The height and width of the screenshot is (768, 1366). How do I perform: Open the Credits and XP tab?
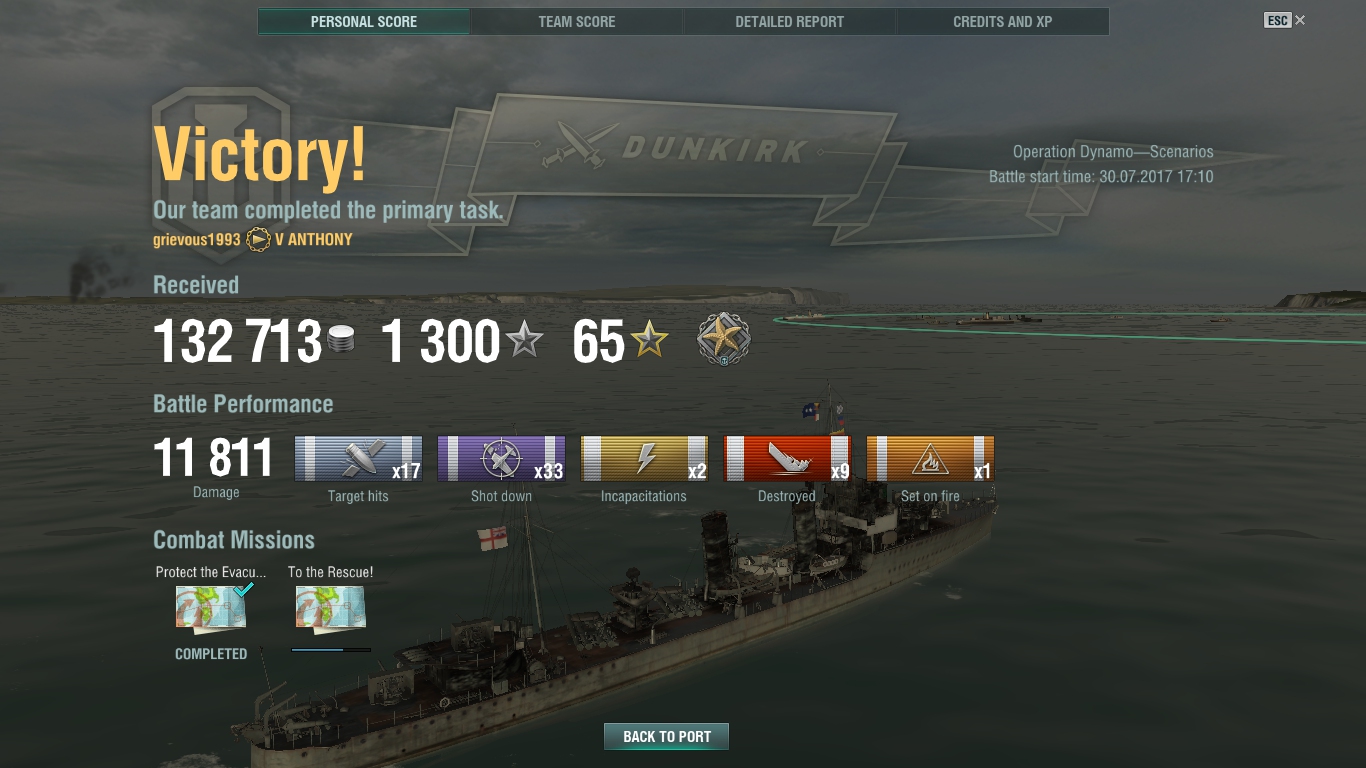pos(1003,21)
